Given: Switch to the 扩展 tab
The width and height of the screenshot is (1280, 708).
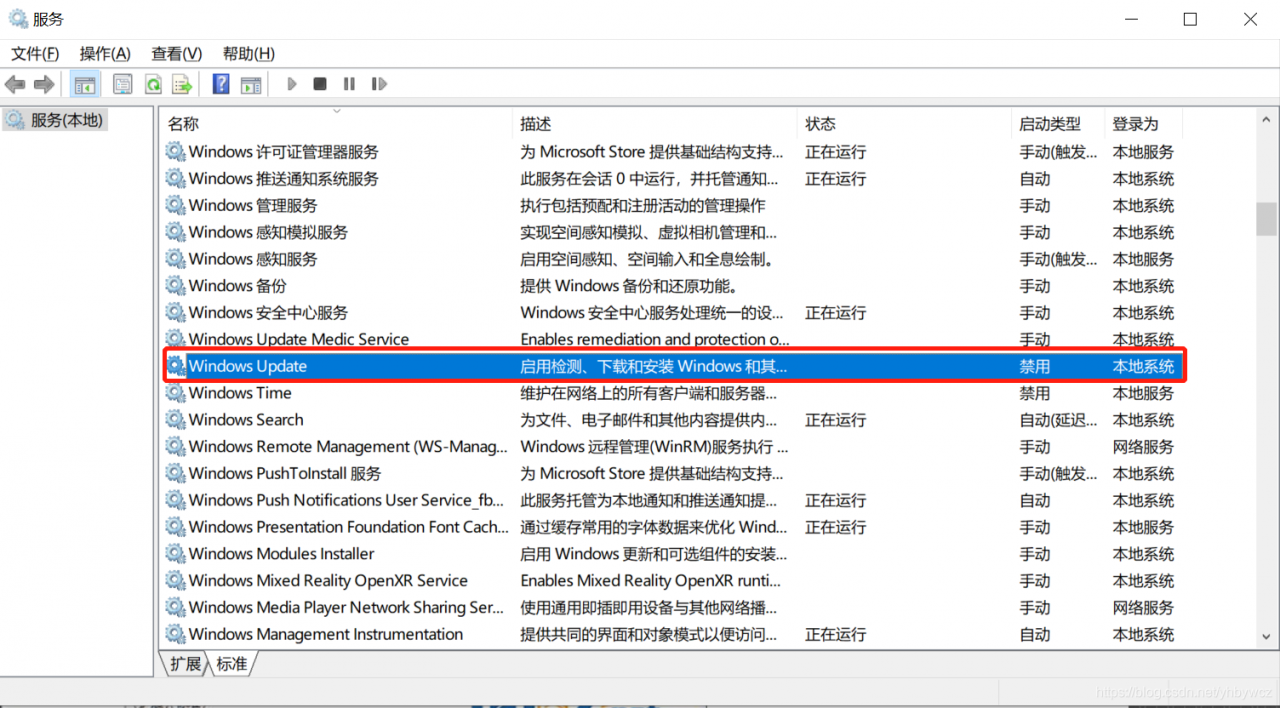Looking at the screenshot, I should 185,664.
